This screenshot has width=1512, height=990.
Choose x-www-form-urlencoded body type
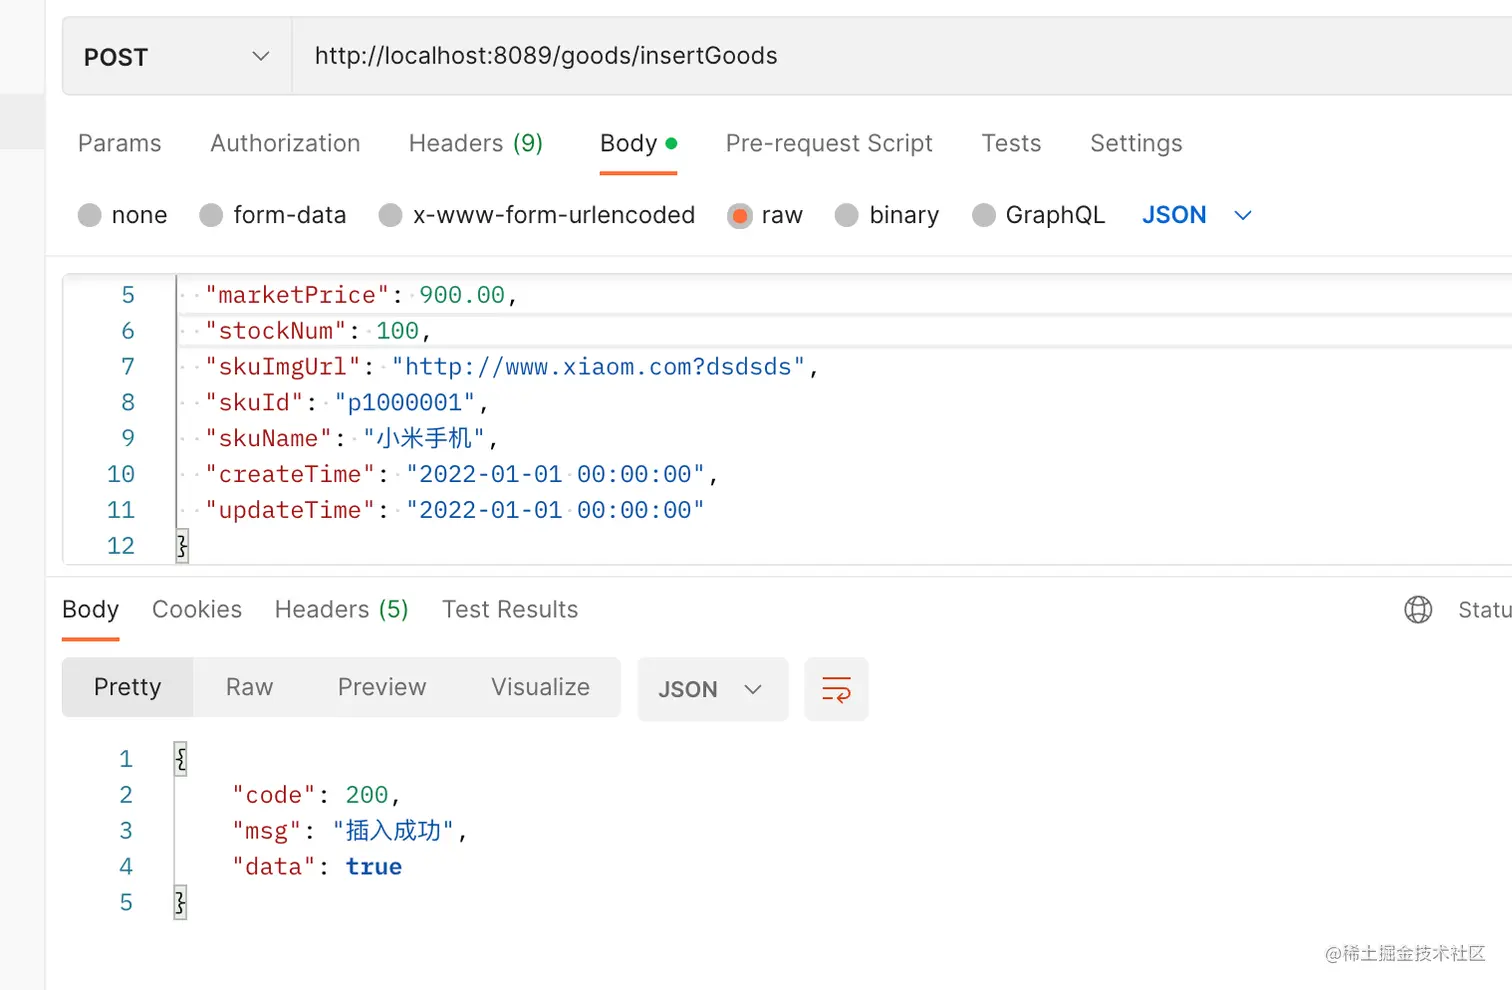pyautogui.click(x=391, y=215)
